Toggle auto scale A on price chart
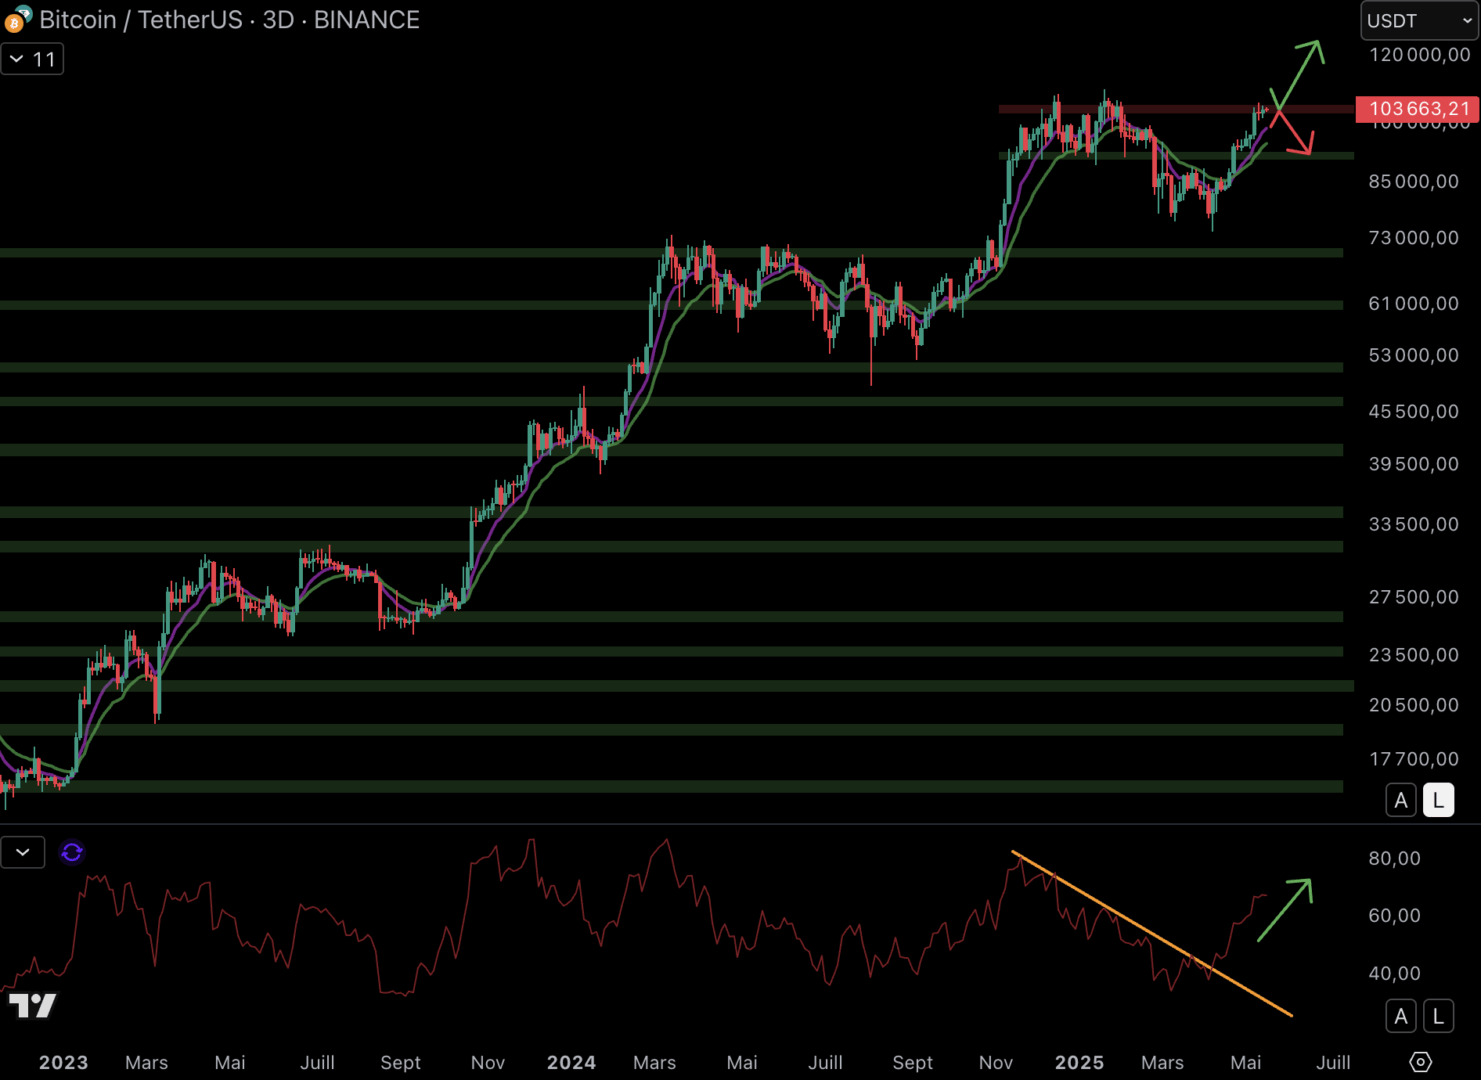 tap(1401, 800)
